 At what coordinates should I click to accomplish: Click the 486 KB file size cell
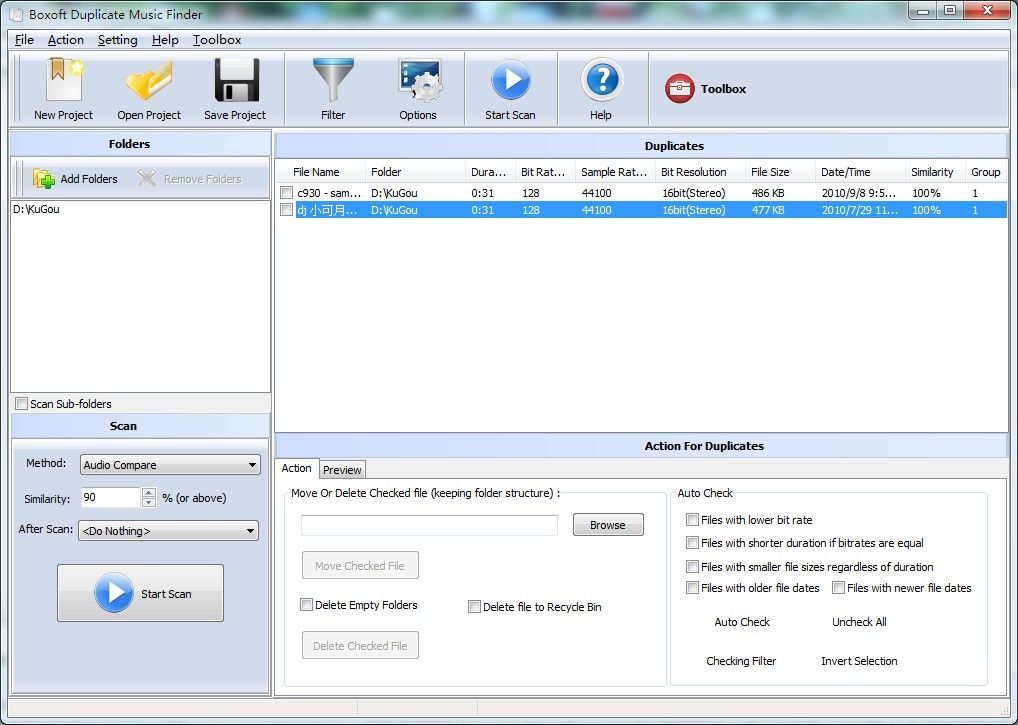(x=767, y=193)
